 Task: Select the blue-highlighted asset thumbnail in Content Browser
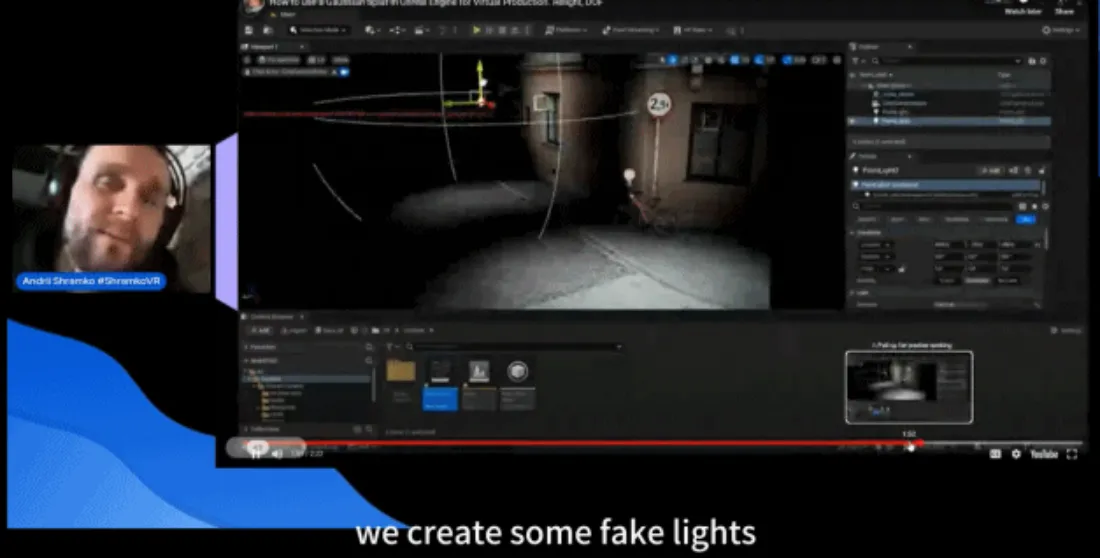click(x=440, y=383)
